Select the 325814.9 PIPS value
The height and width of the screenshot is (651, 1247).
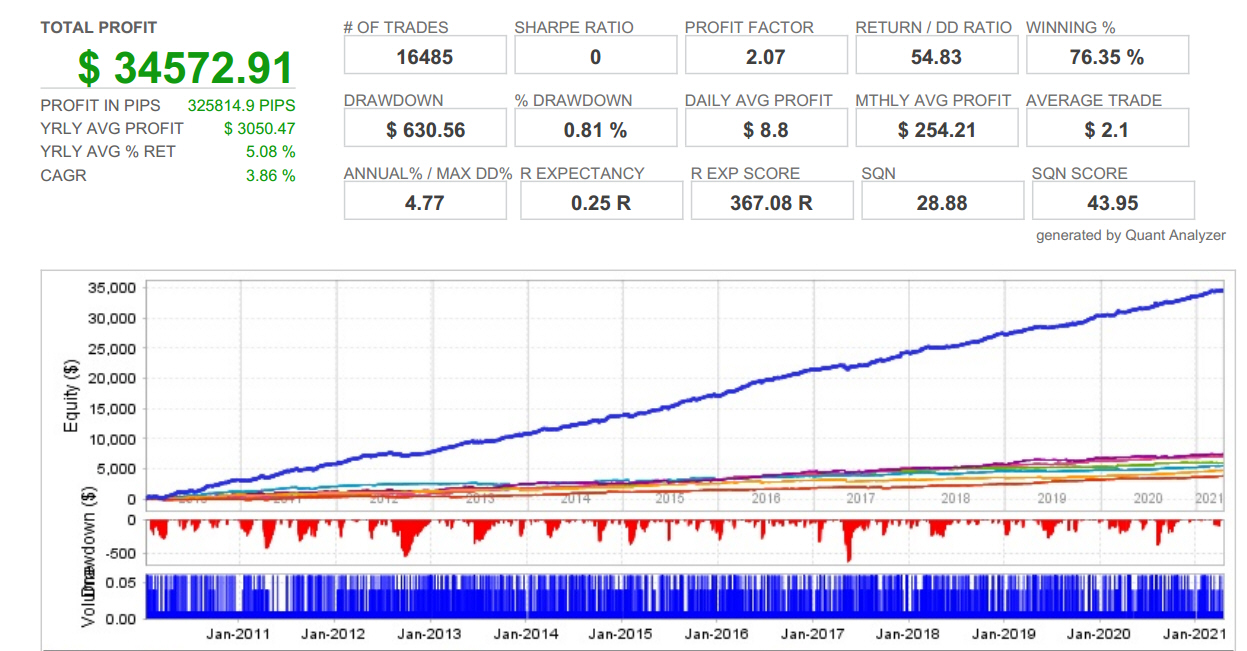click(241, 105)
